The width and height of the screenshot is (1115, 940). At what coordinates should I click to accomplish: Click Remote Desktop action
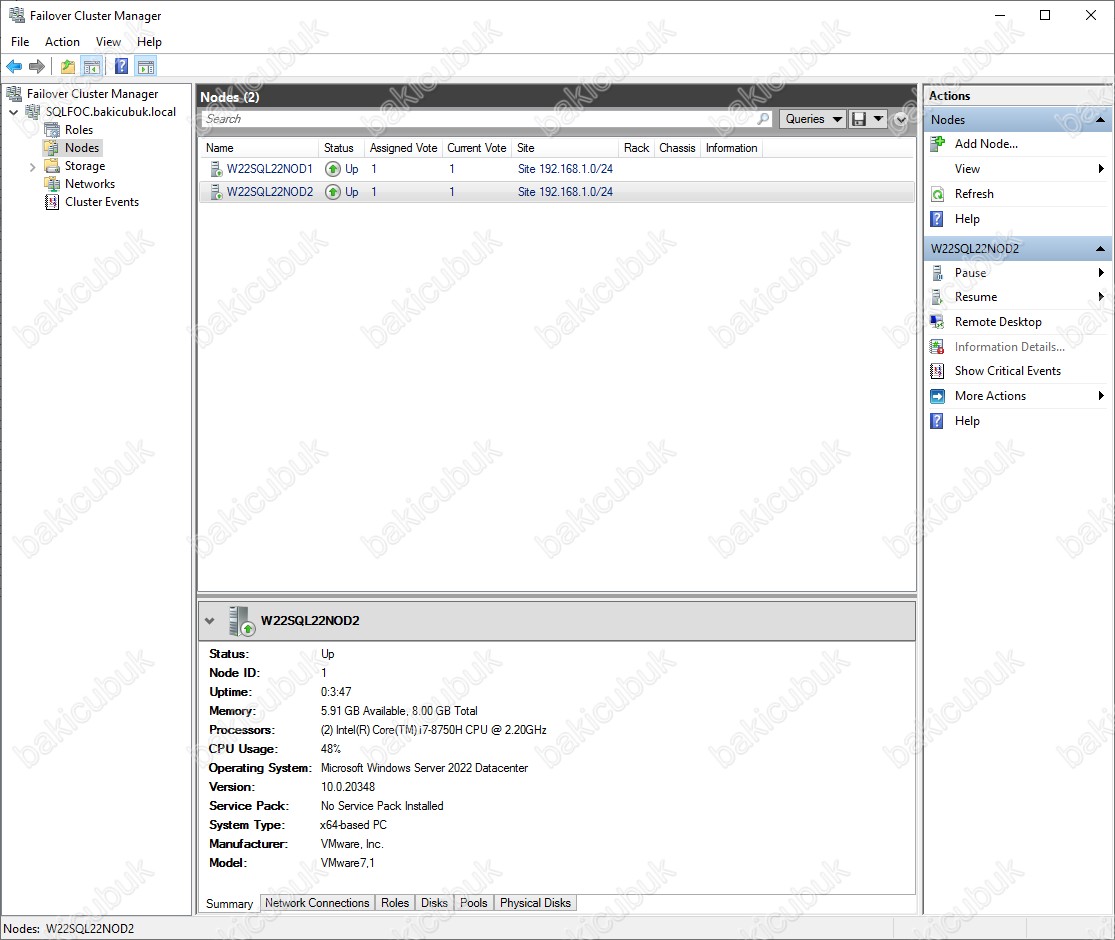[x=998, y=322]
